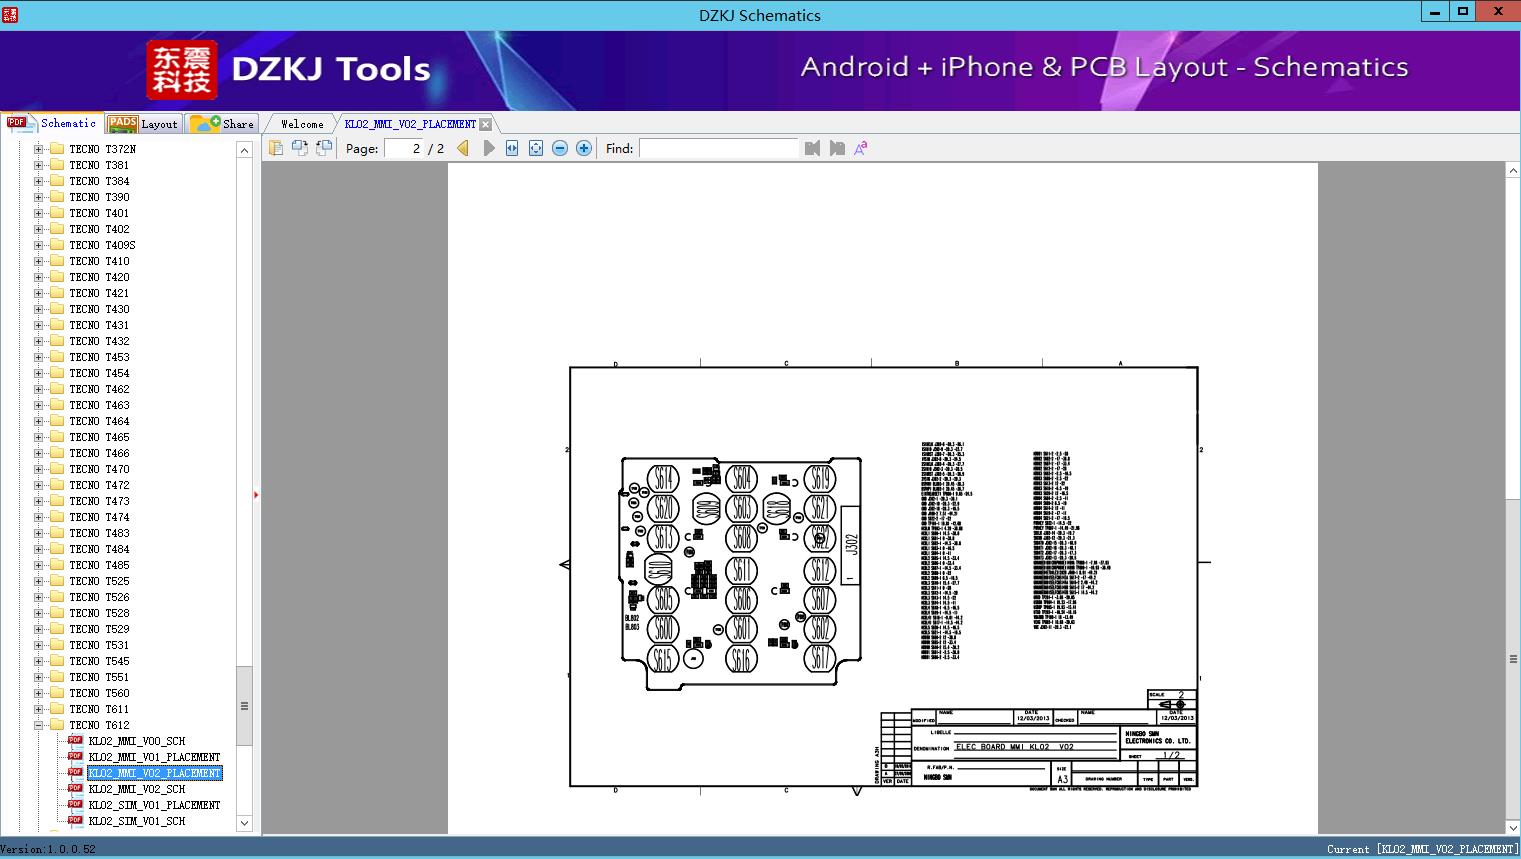This screenshot has width=1521, height=859.
Task: Click the fit-to-width icon
Action: (x=512, y=148)
